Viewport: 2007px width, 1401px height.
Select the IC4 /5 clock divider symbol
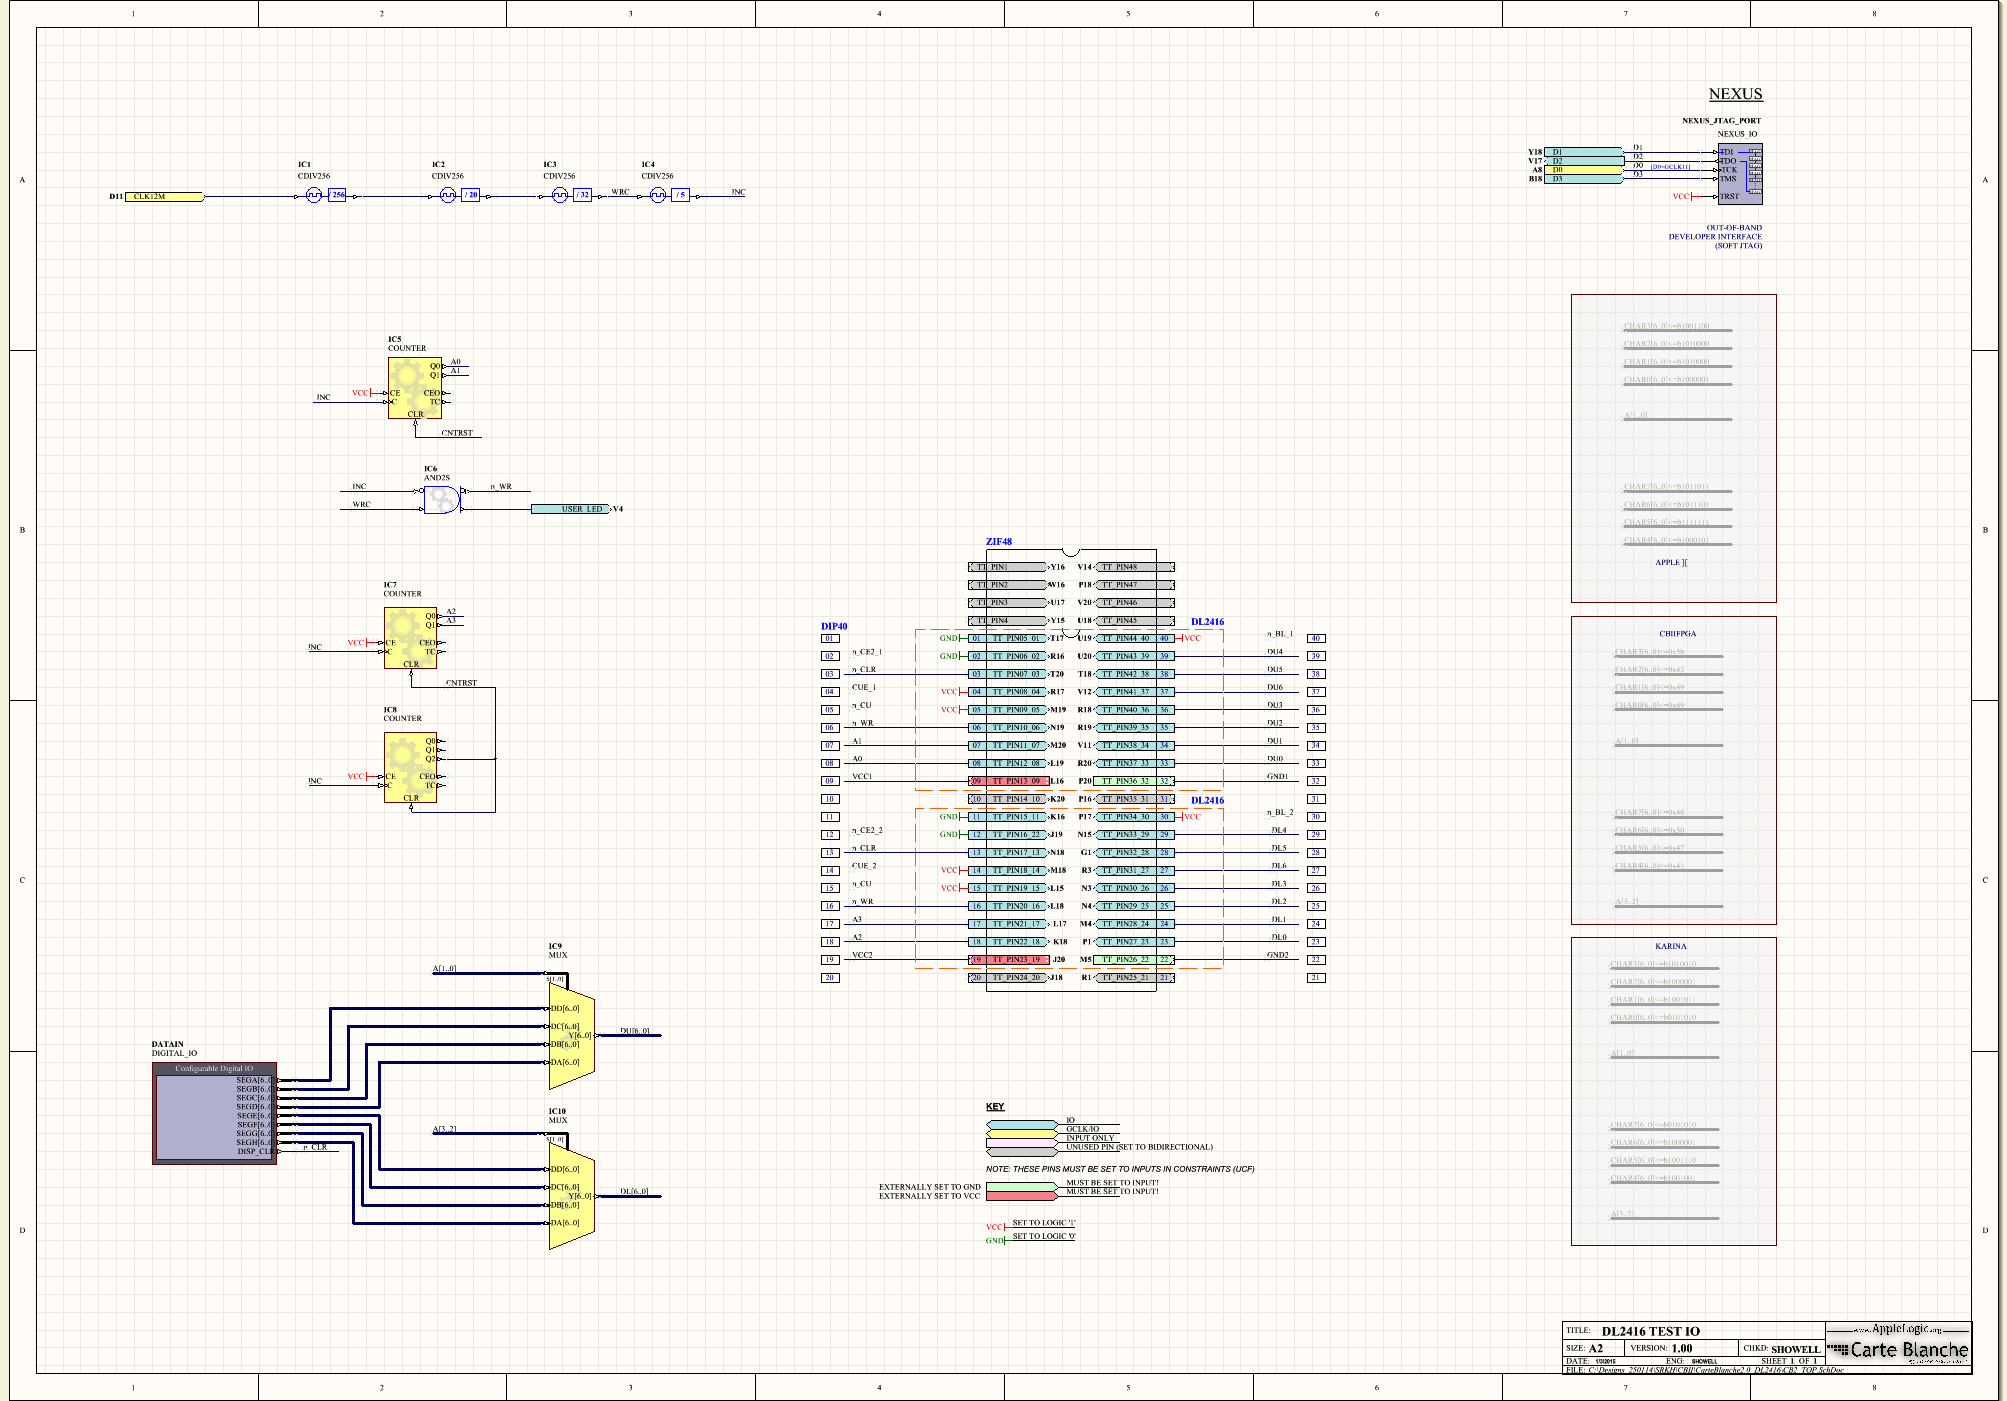click(670, 195)
